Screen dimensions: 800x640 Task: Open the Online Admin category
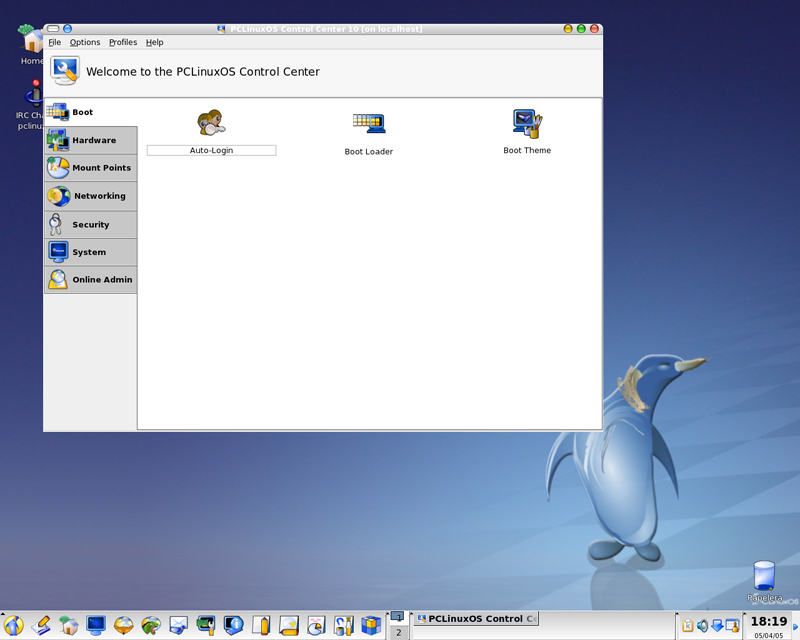coord(91,279)
